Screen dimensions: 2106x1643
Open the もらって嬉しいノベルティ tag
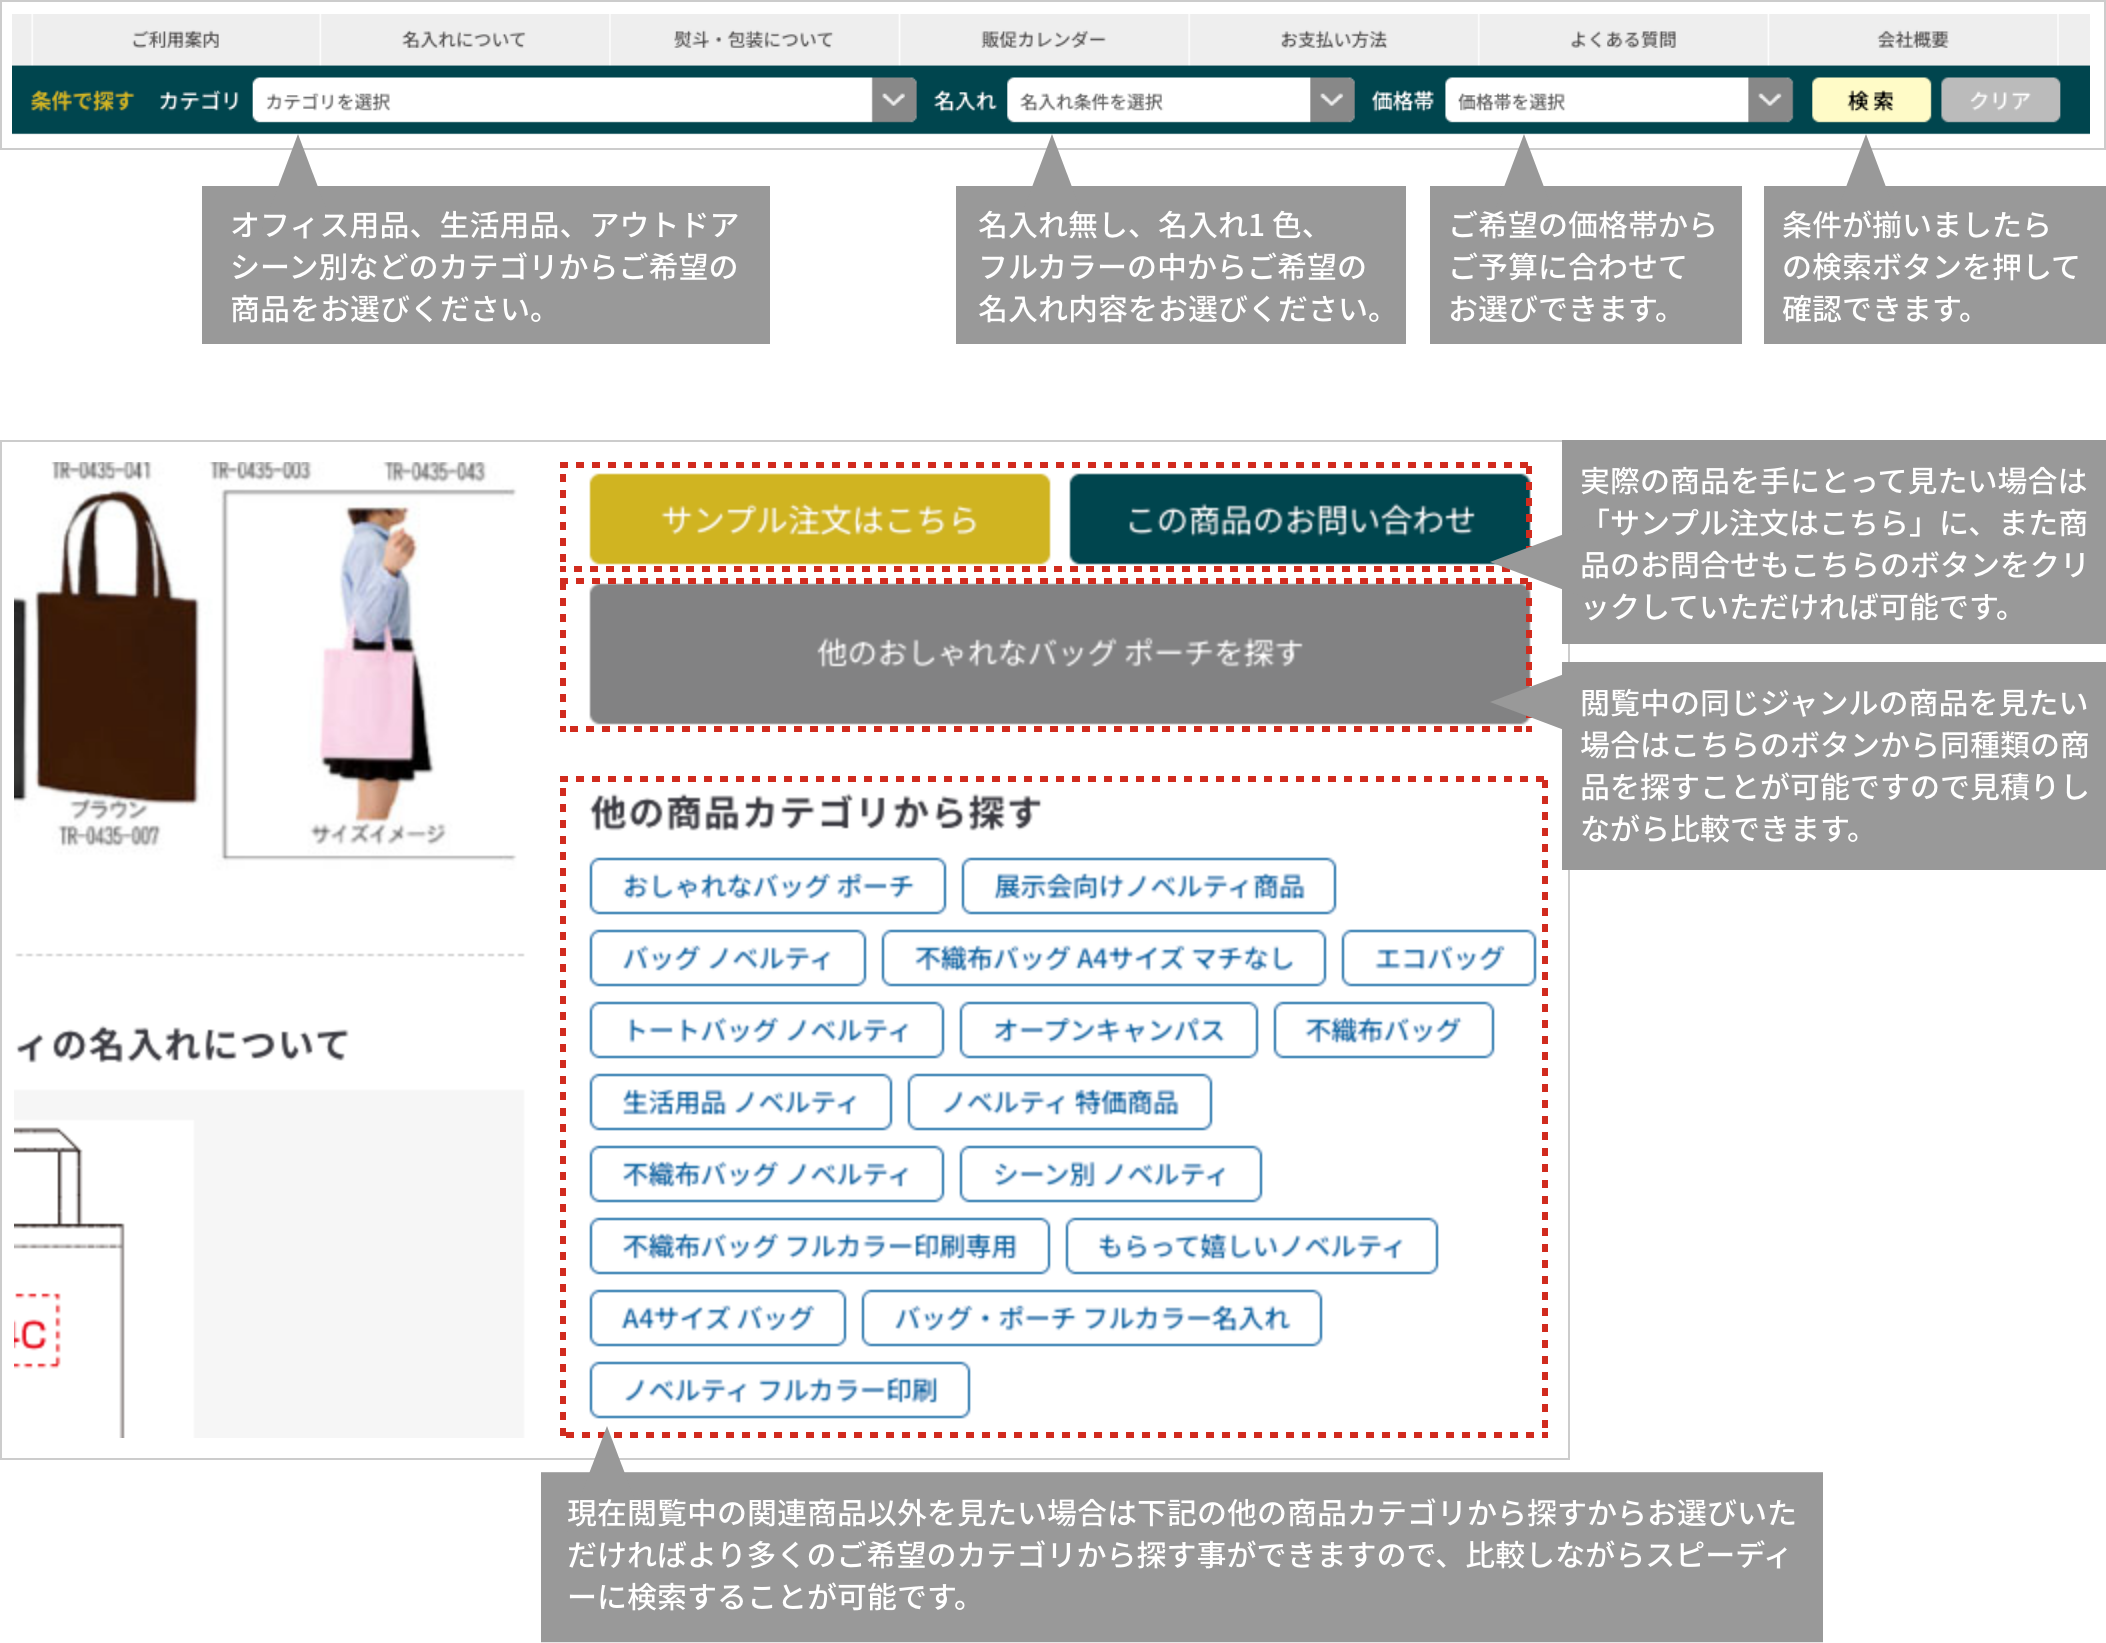tap(1250, 1246)
